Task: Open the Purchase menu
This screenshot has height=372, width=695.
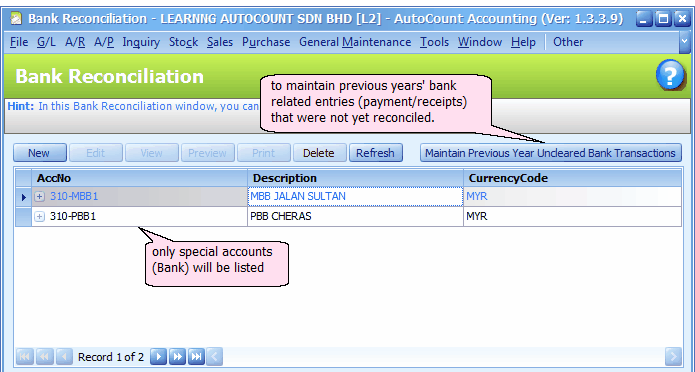Action: (x=266, y=42)
